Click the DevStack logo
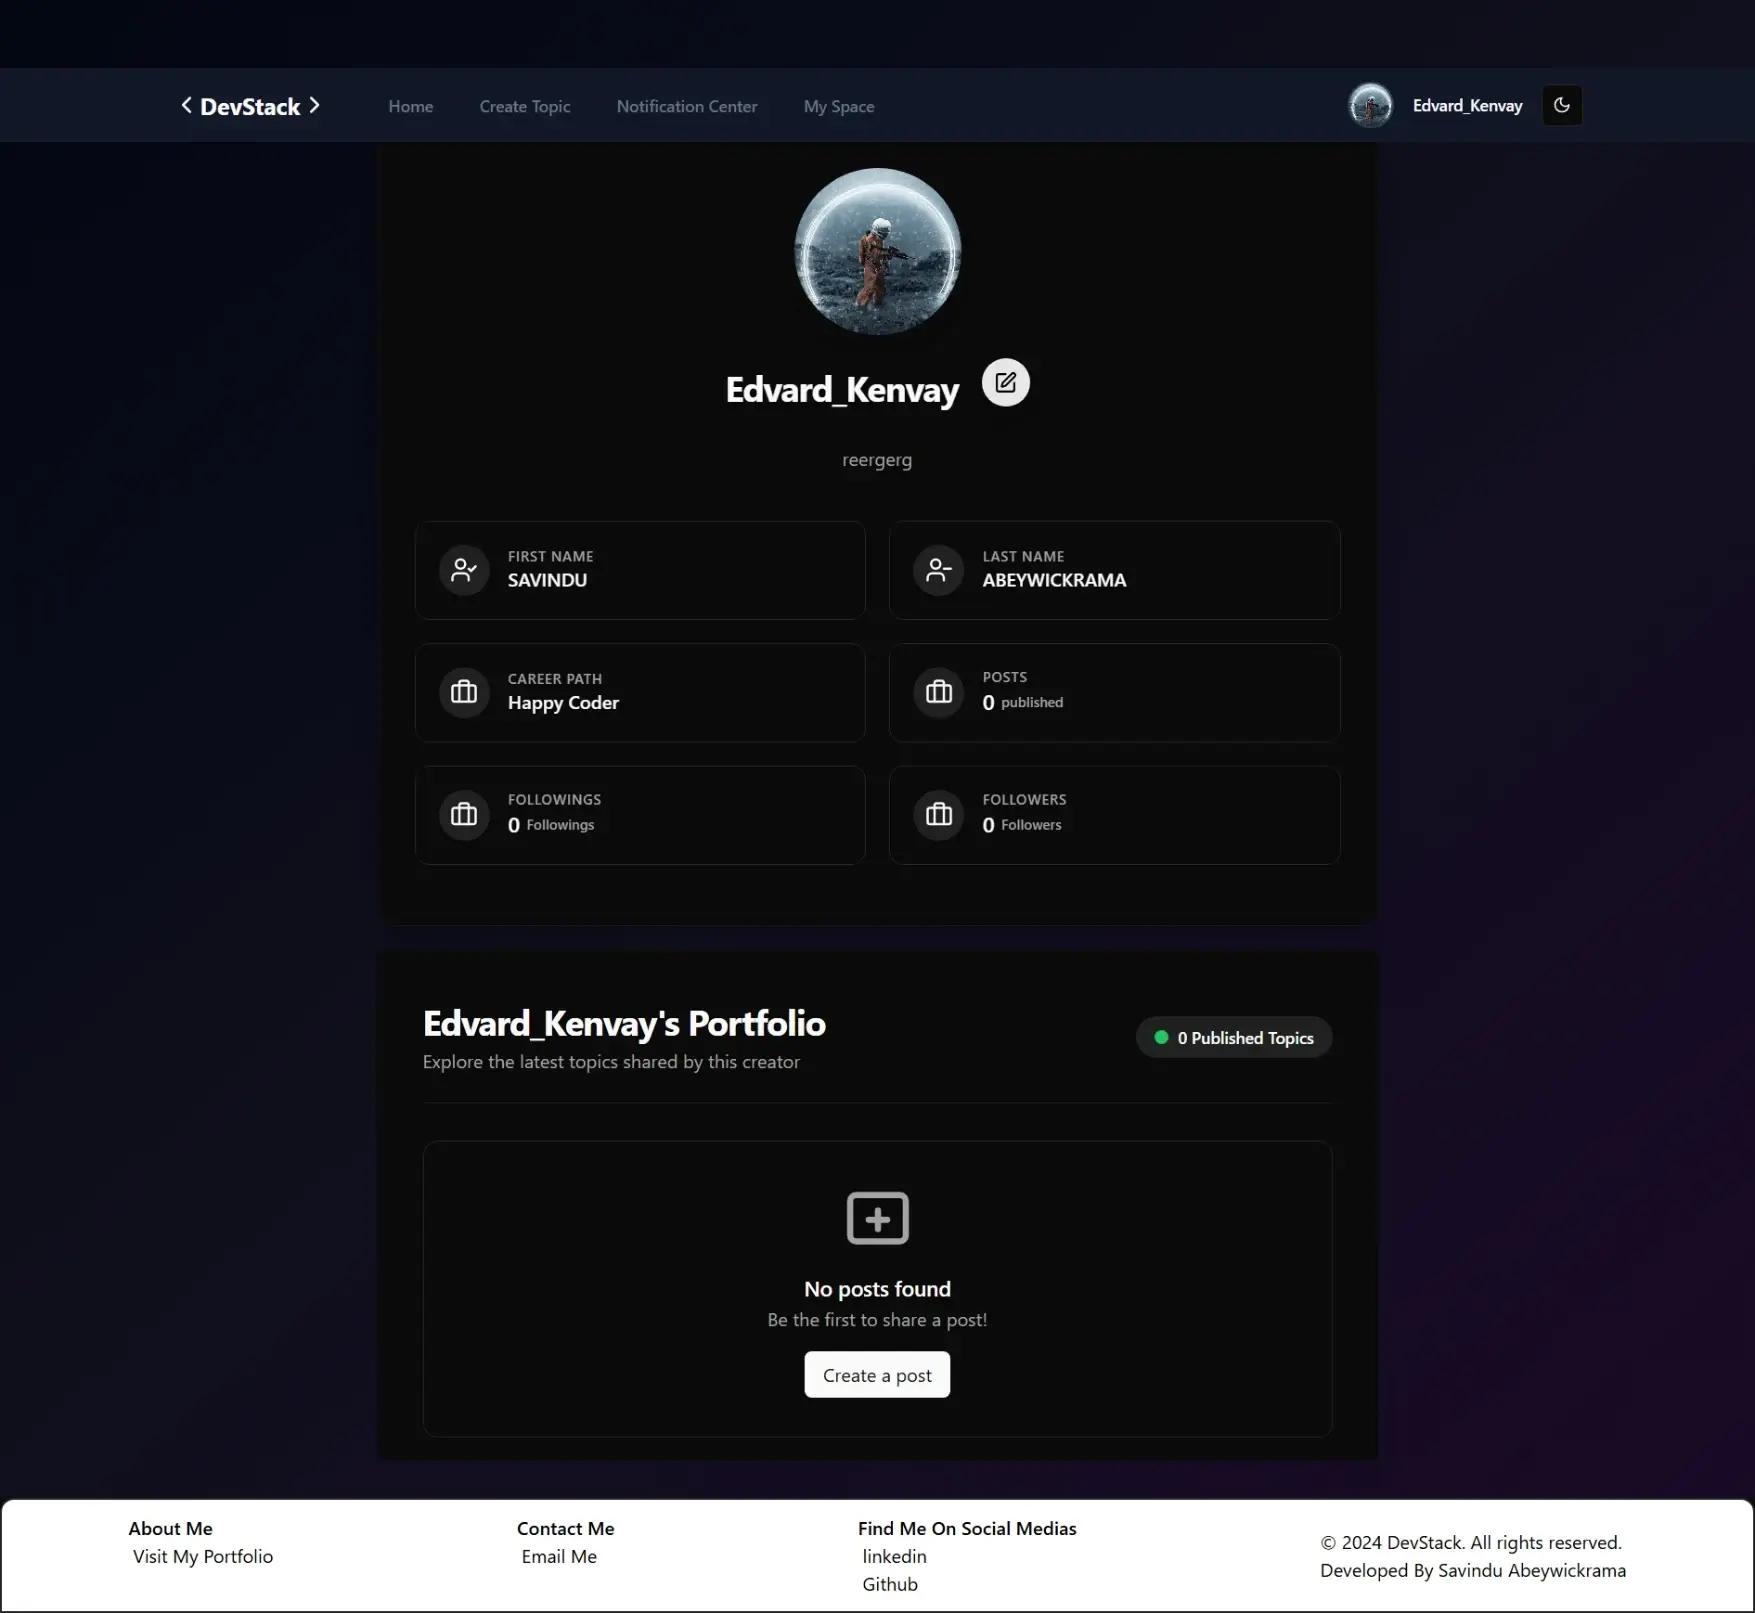The image size is (1755, 1613). point(250,106)
